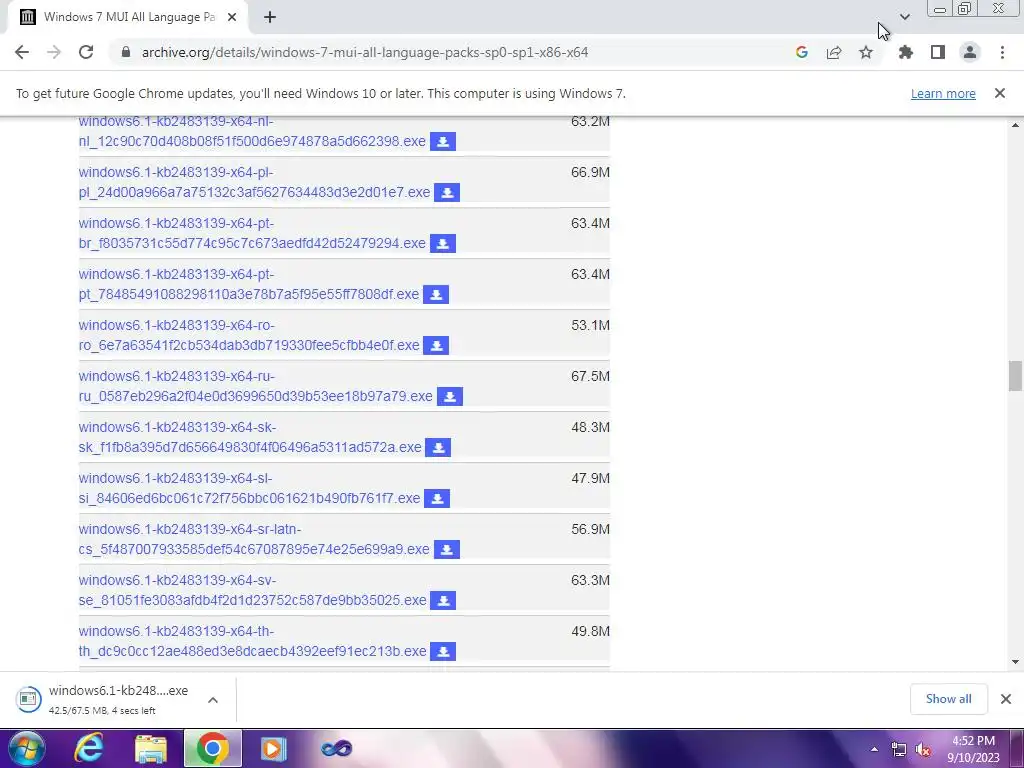
Task: Open the Chrome three-dot menu
Action: click(1002, 52)
